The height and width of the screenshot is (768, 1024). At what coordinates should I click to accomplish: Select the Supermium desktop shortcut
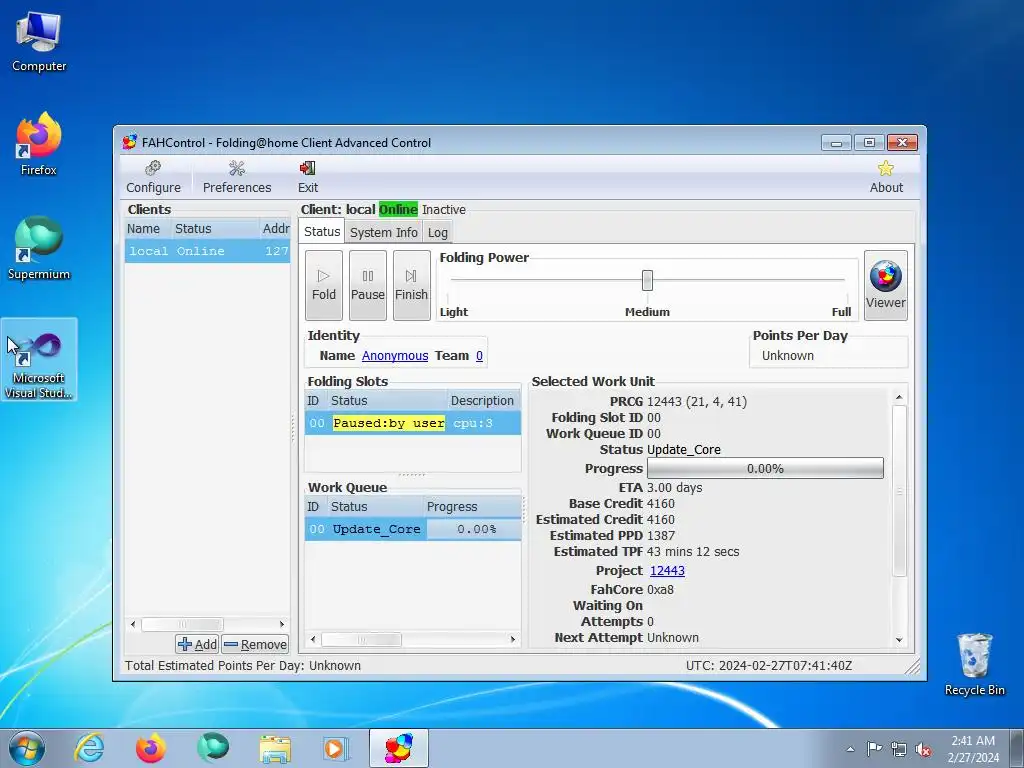pyautogui.click(x=39, y=249)
